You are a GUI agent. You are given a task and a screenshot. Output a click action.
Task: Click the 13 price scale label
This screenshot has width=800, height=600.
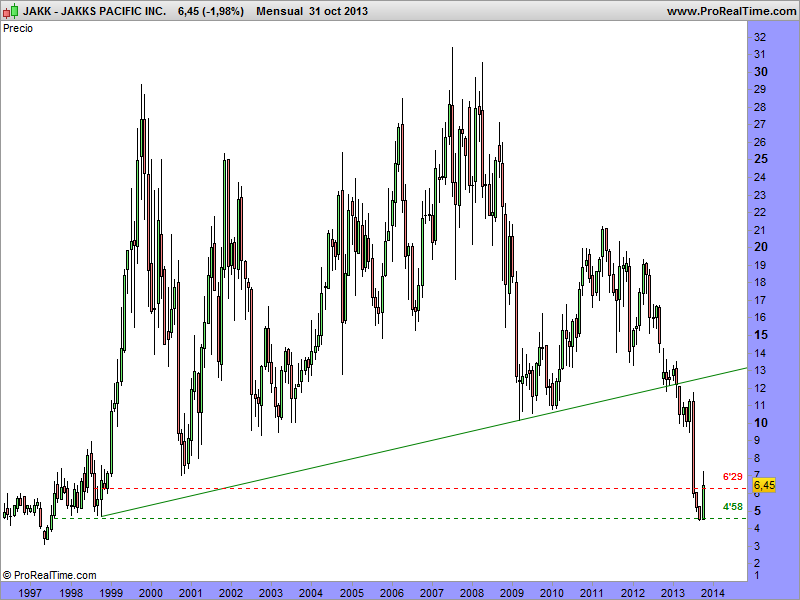tap(760, 370)
